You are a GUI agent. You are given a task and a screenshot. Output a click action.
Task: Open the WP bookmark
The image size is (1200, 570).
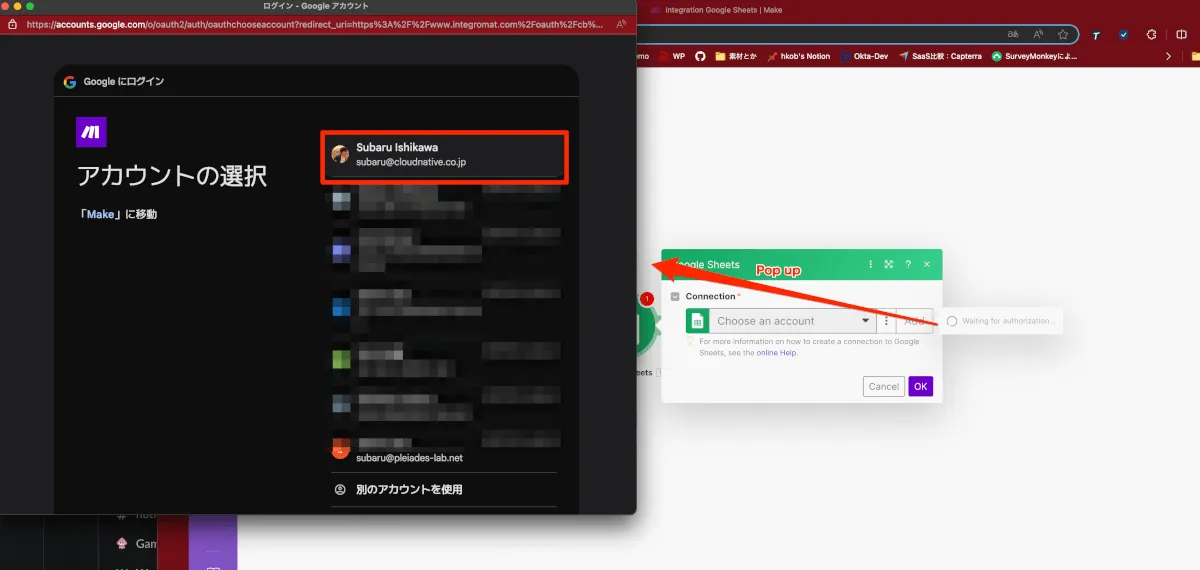[672, 56]
